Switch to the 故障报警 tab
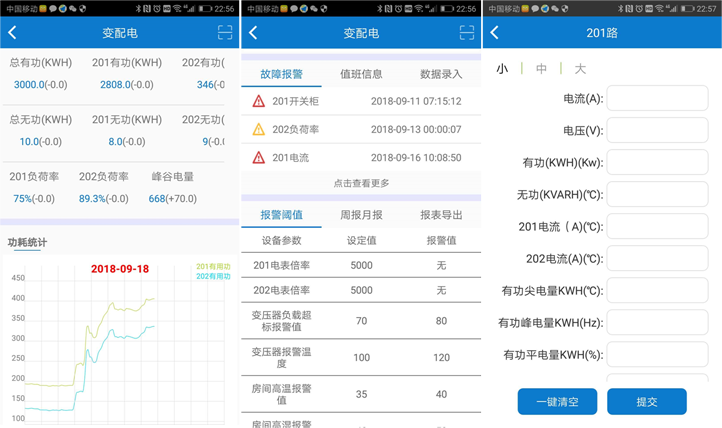The width and height of the screenshot is (722, 428). [281, 74]
